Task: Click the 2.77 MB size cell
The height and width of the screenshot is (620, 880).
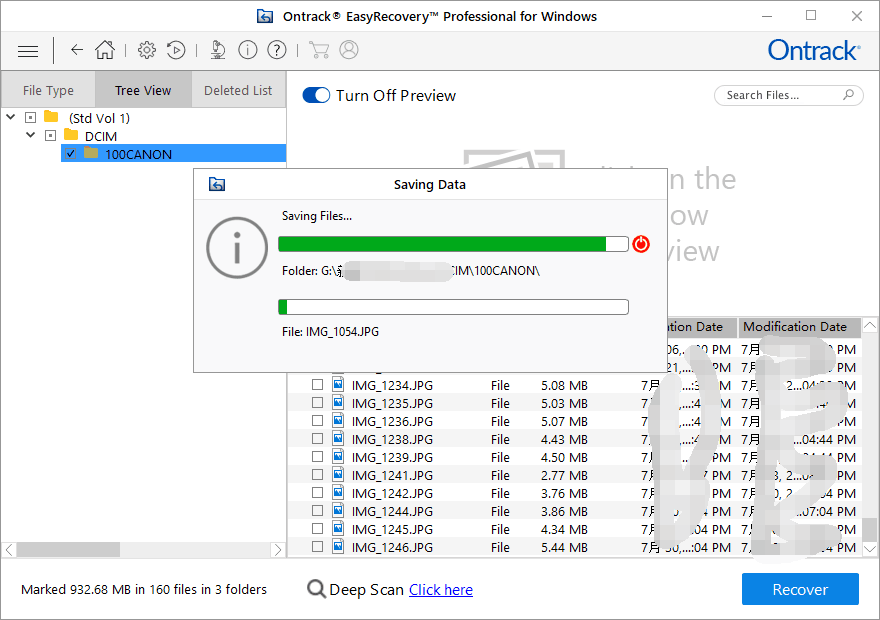Action: tap(564, 475)
